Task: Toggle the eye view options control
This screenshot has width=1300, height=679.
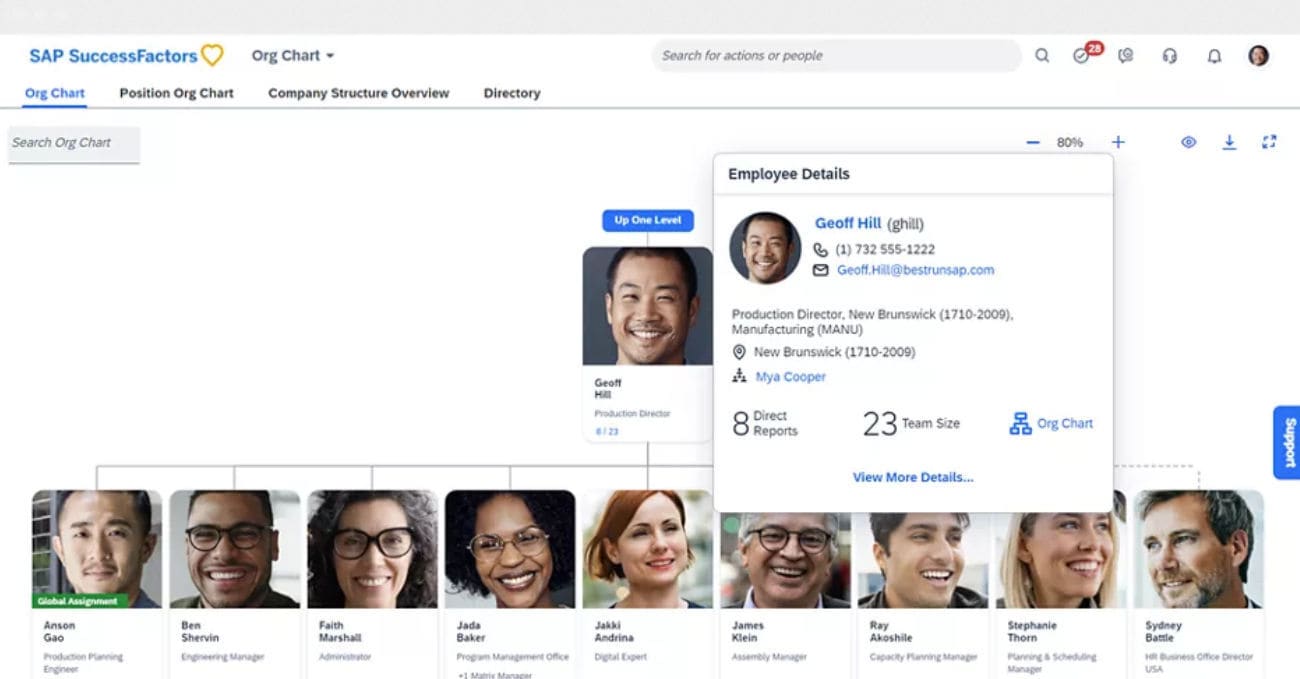Action: (1188, 142)
